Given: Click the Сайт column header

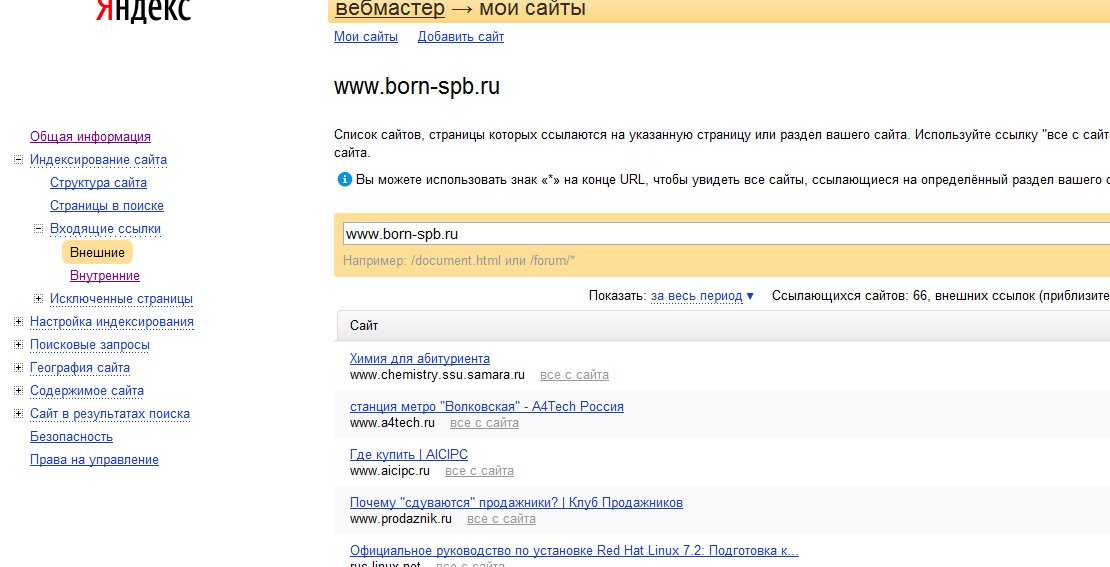Looking at the screenshot, I should 364,326.
